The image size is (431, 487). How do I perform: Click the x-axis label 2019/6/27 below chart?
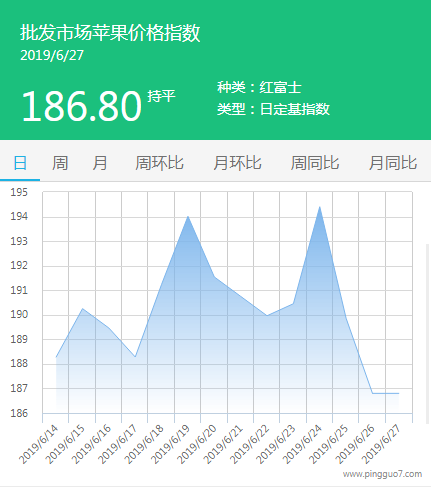point(381,445)
